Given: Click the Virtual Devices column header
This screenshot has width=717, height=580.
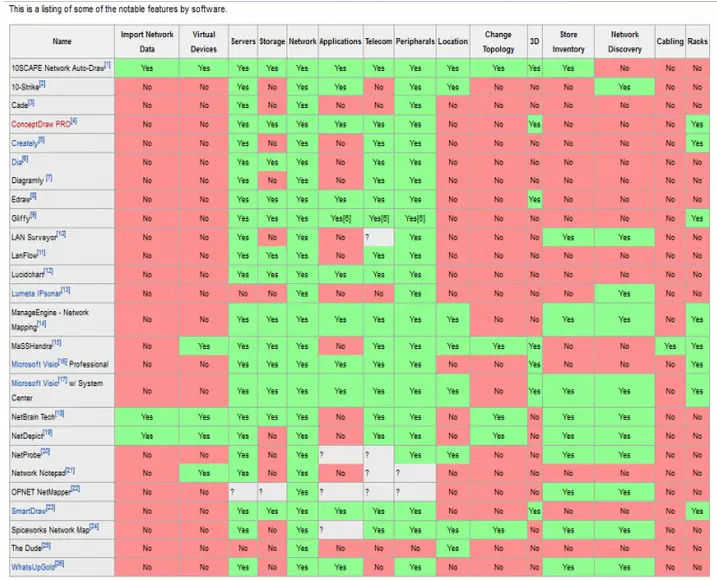Looking at the screenshot, I should coord(203,42).
